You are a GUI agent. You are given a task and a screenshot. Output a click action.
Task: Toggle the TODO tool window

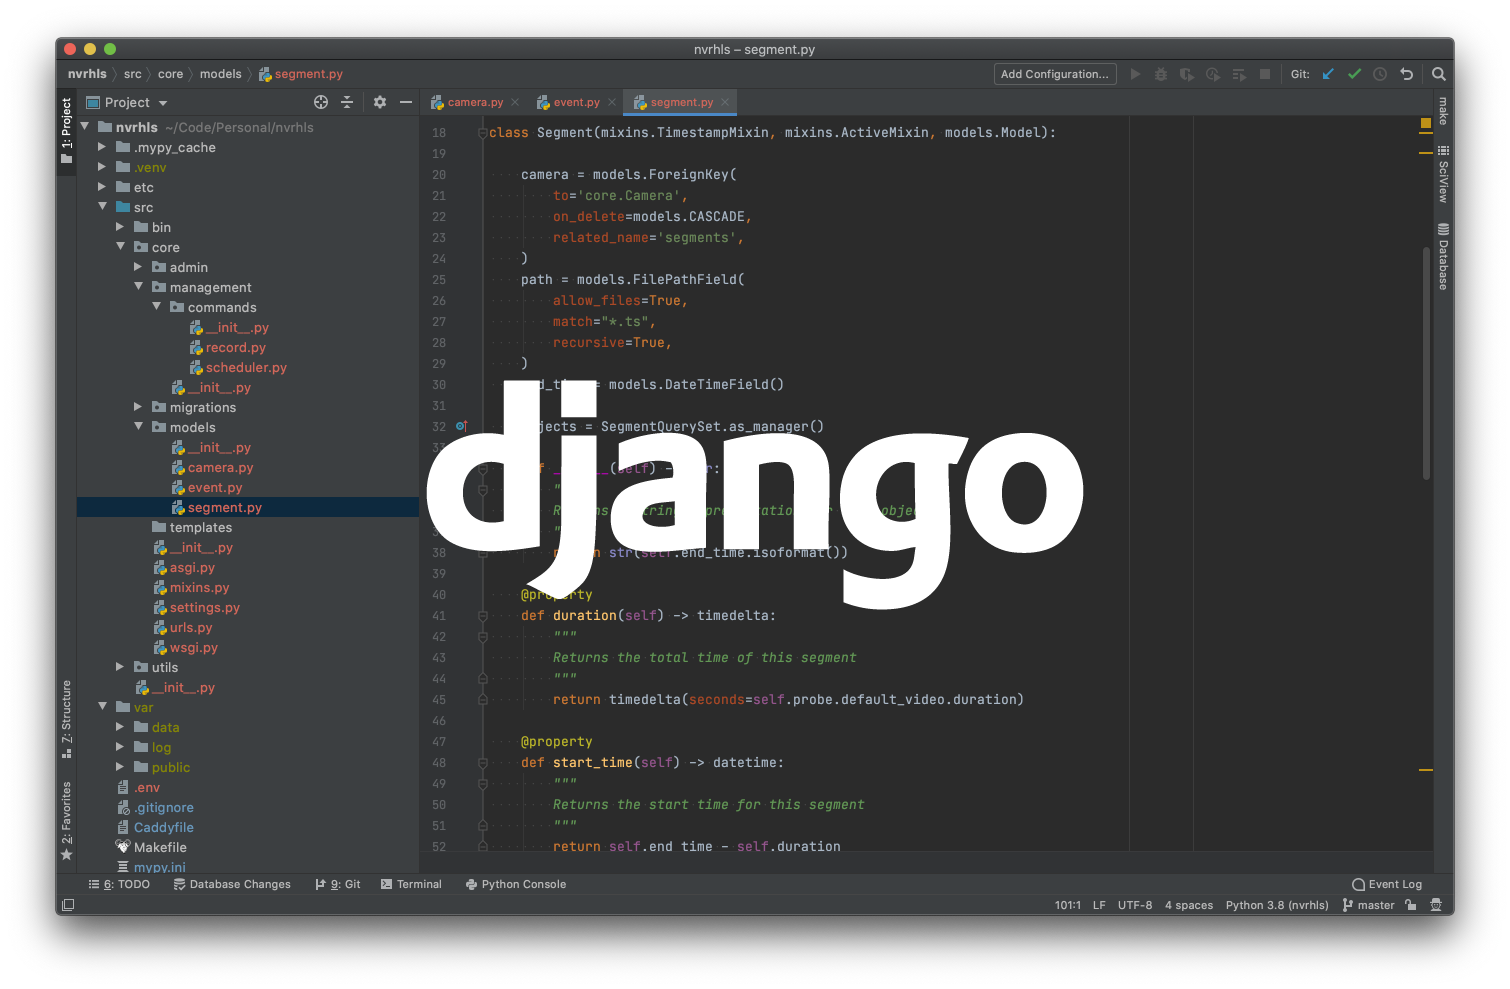click(x=119, y=884)
